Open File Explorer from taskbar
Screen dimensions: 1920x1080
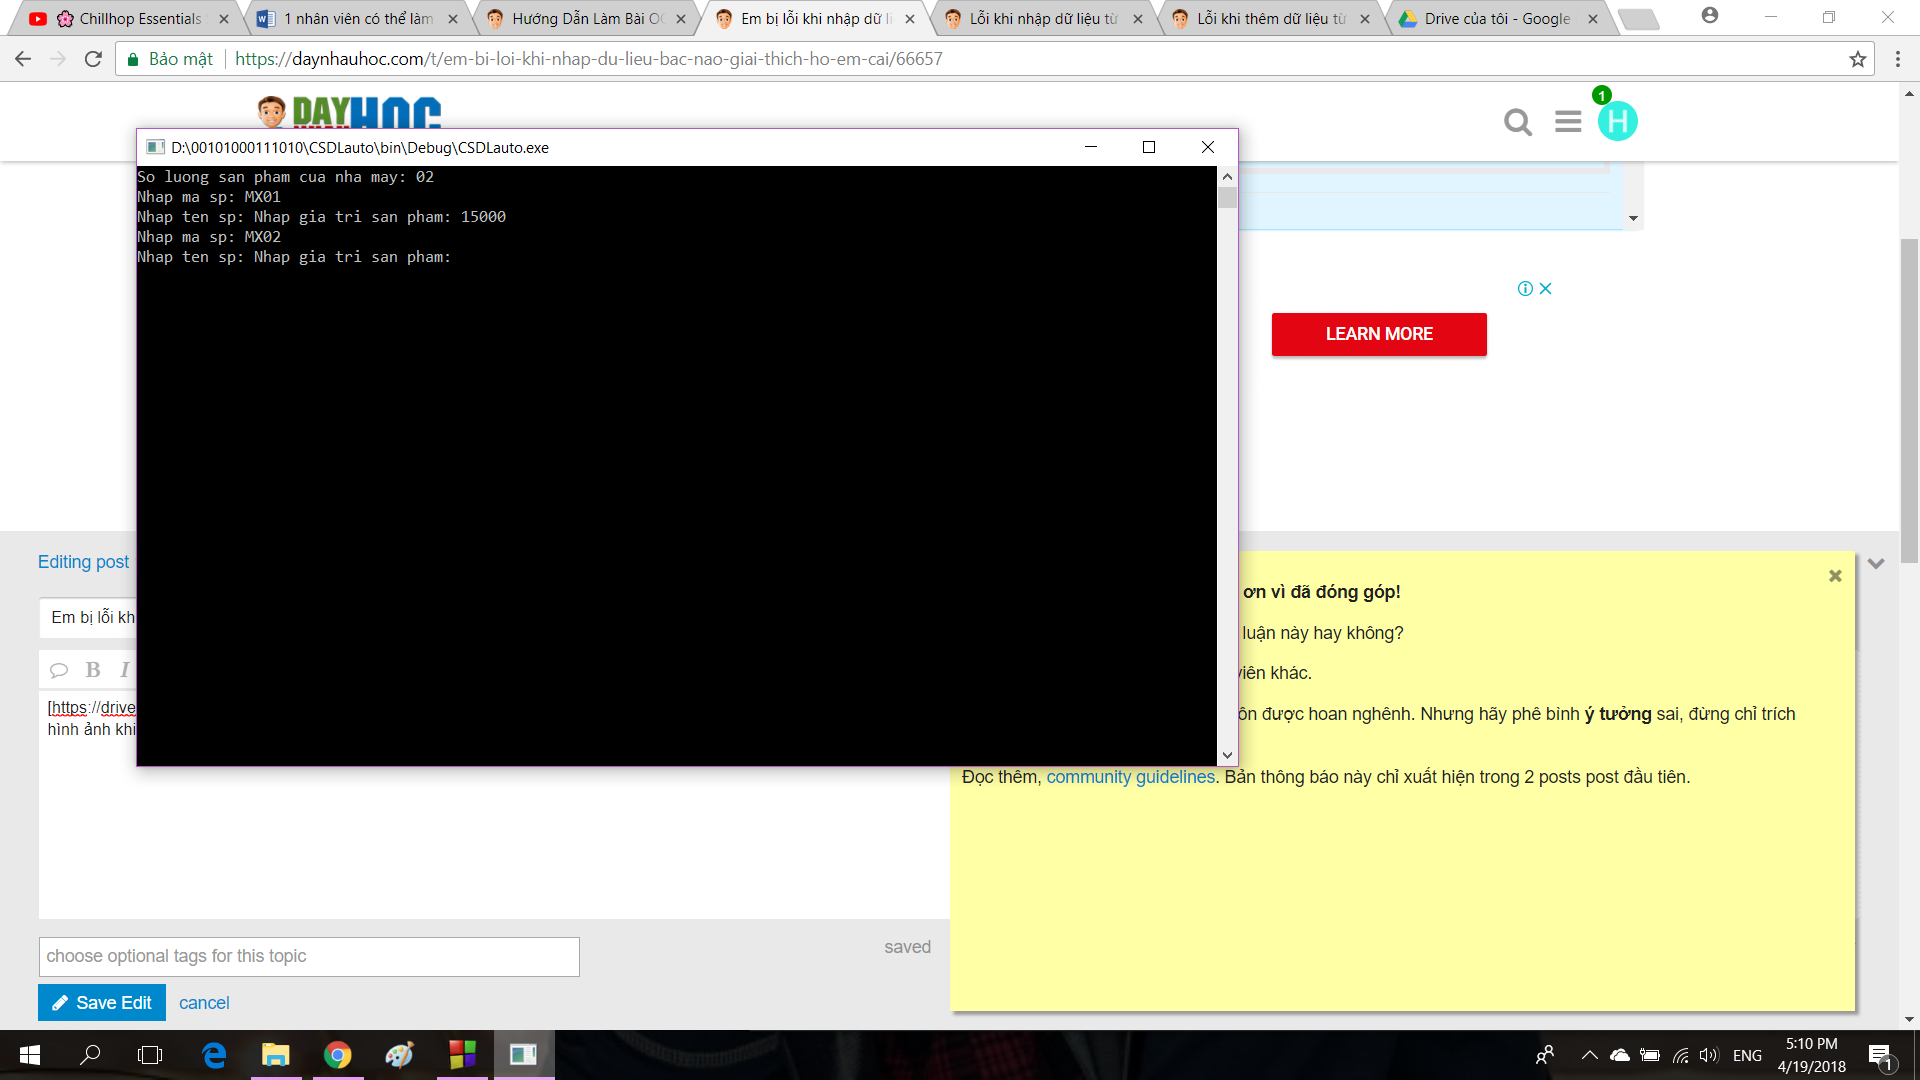275,1055
